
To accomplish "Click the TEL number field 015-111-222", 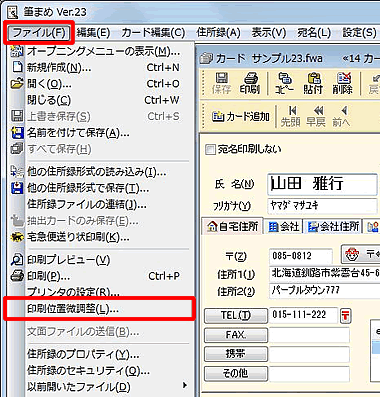I will 303,315.
